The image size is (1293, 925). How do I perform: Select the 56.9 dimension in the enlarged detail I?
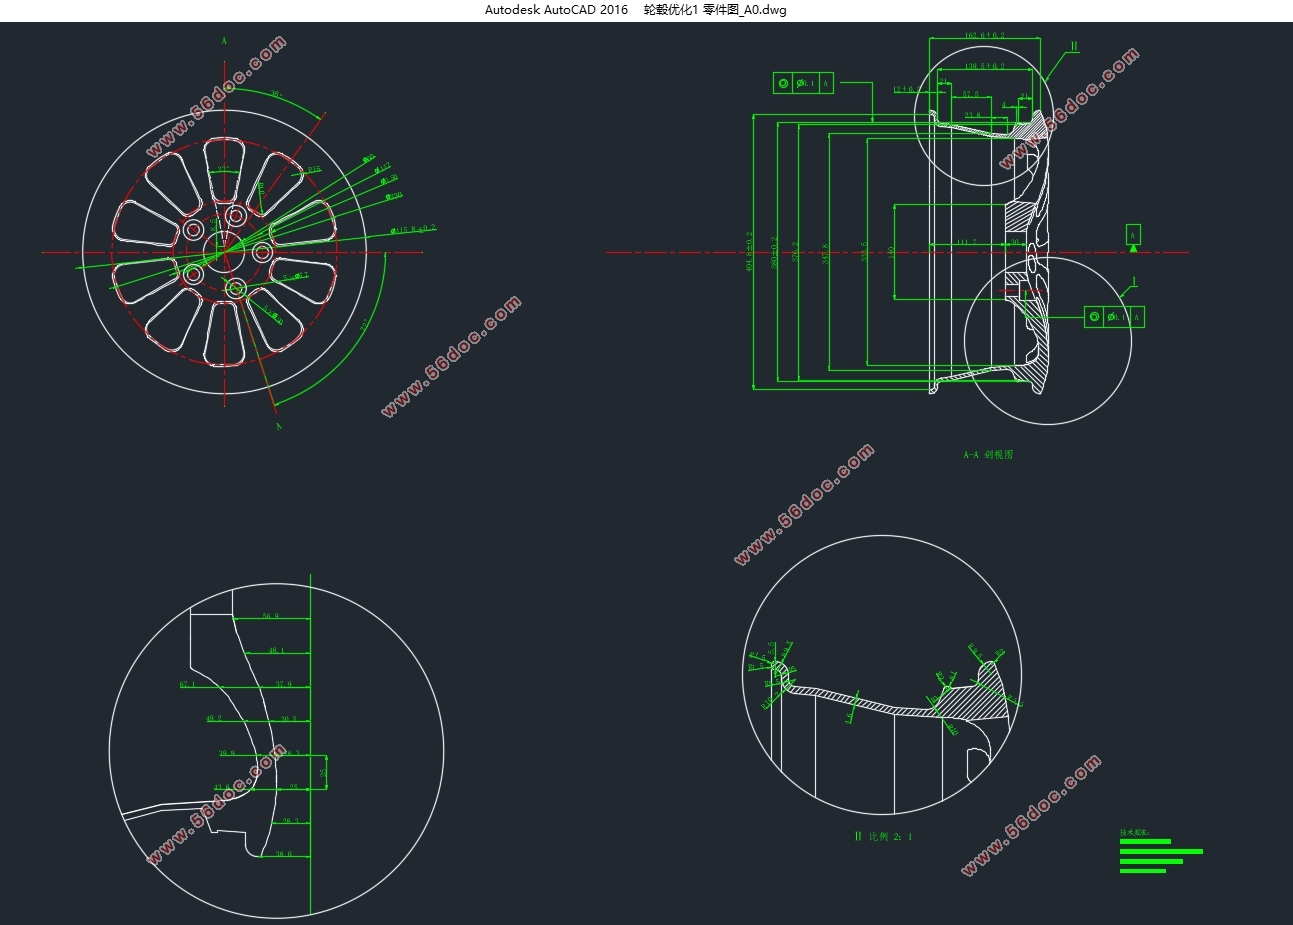coord(271,616)
